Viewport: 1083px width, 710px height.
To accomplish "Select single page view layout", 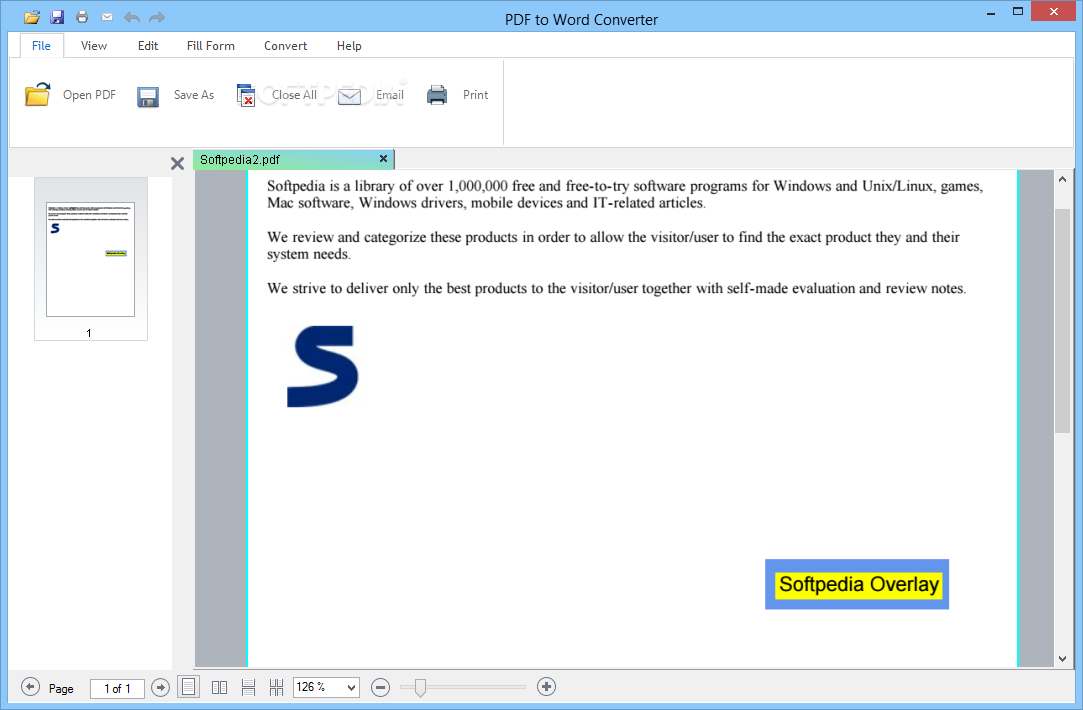I will click(x=189, y=687).
